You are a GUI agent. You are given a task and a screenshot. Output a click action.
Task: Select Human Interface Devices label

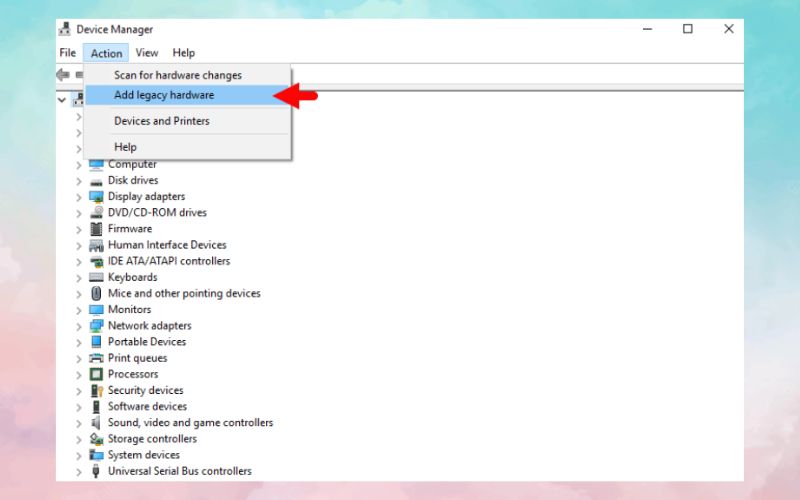(167, 245)
